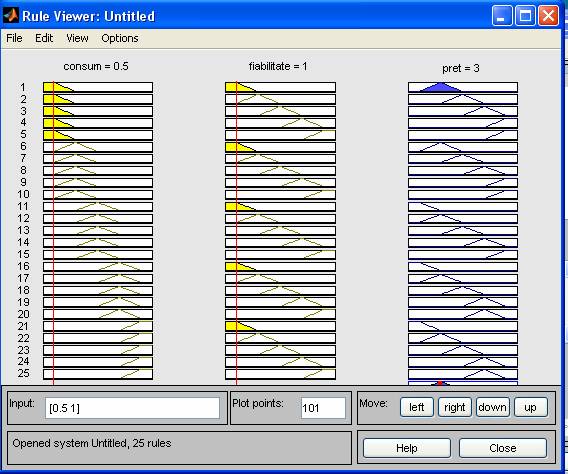Image resolution: width=568 pixels, height=474 pixels.
Task: Click the Plot points field showing 101
Action: [323, 408]
